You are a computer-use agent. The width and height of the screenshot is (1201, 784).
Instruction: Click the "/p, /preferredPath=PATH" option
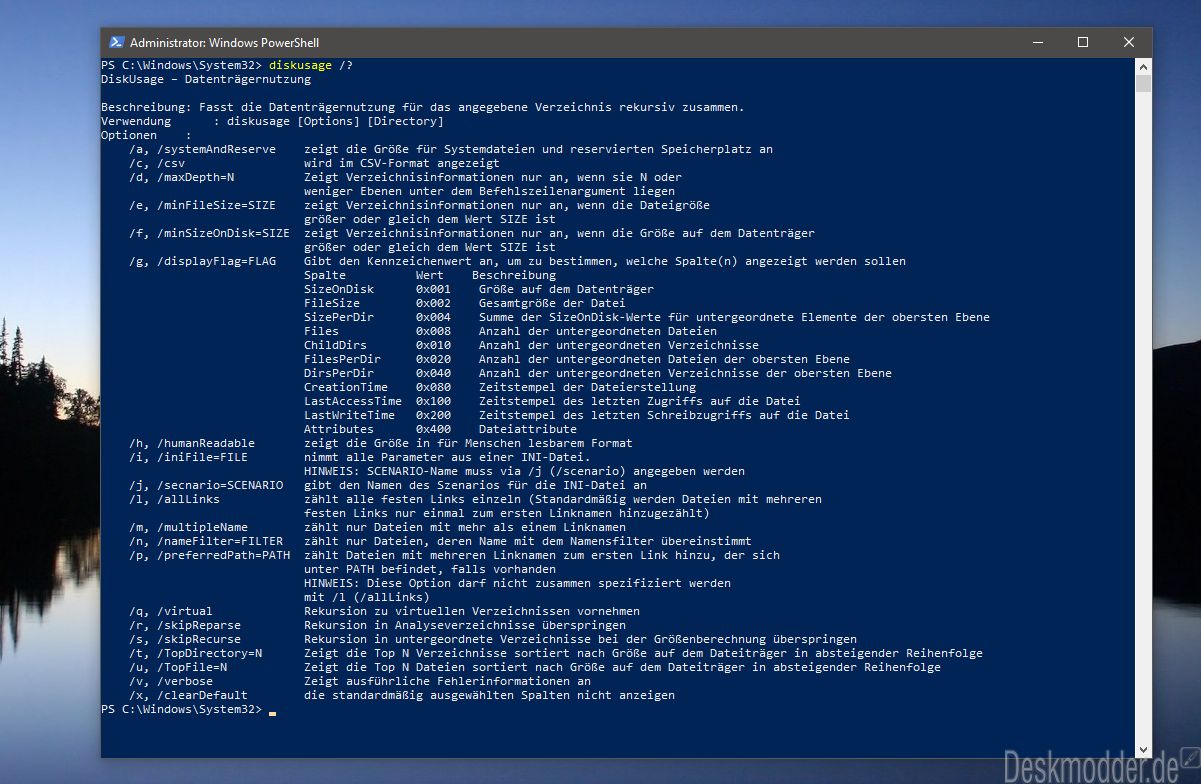pyautogui.click(x=209, y=555)
